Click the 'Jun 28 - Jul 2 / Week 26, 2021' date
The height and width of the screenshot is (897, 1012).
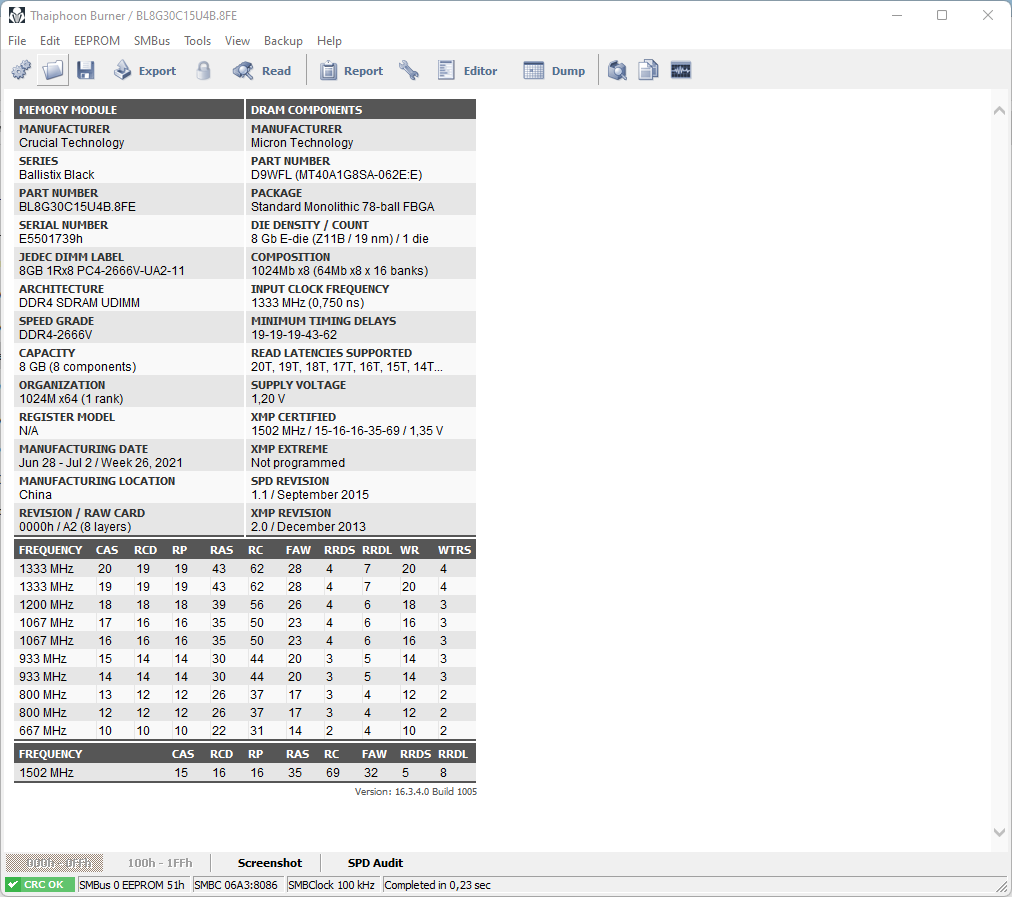tap(101, 463)
